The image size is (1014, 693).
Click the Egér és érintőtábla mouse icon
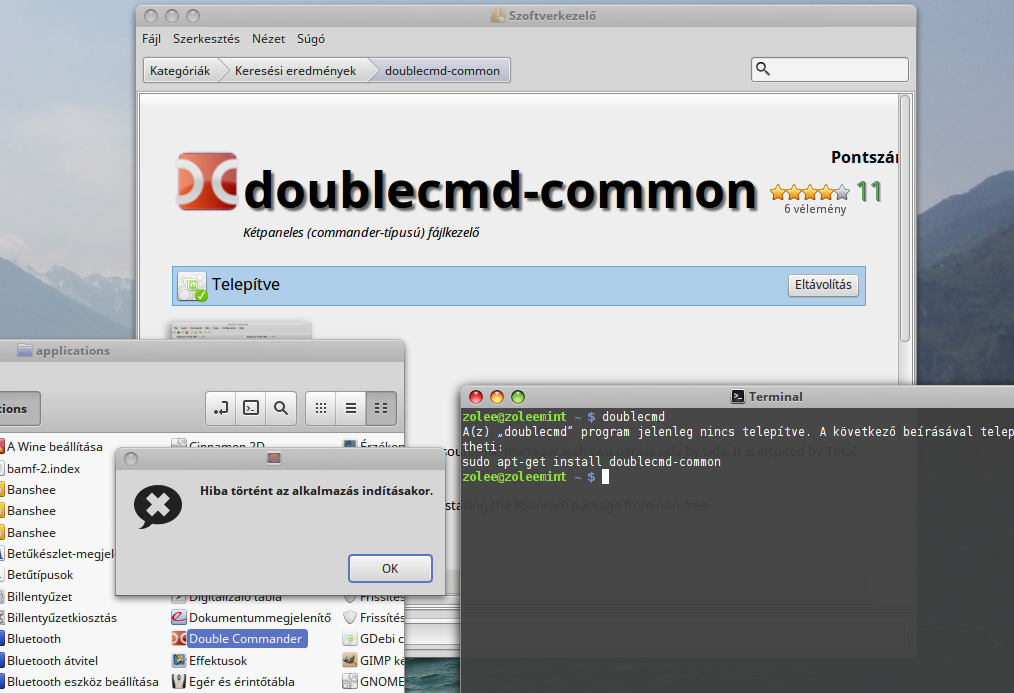point(178,681)
